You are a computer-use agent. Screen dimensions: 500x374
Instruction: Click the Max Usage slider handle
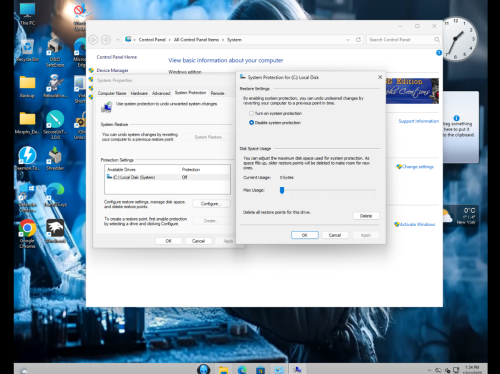click(282, 190)
